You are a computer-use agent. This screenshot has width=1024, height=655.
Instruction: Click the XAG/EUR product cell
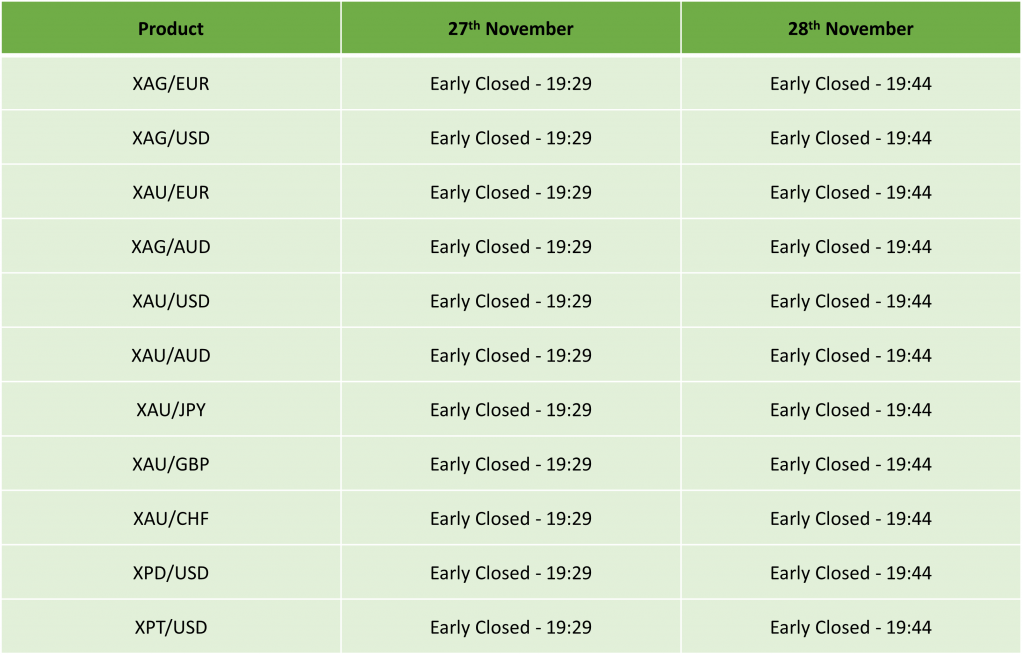point(171,84)
